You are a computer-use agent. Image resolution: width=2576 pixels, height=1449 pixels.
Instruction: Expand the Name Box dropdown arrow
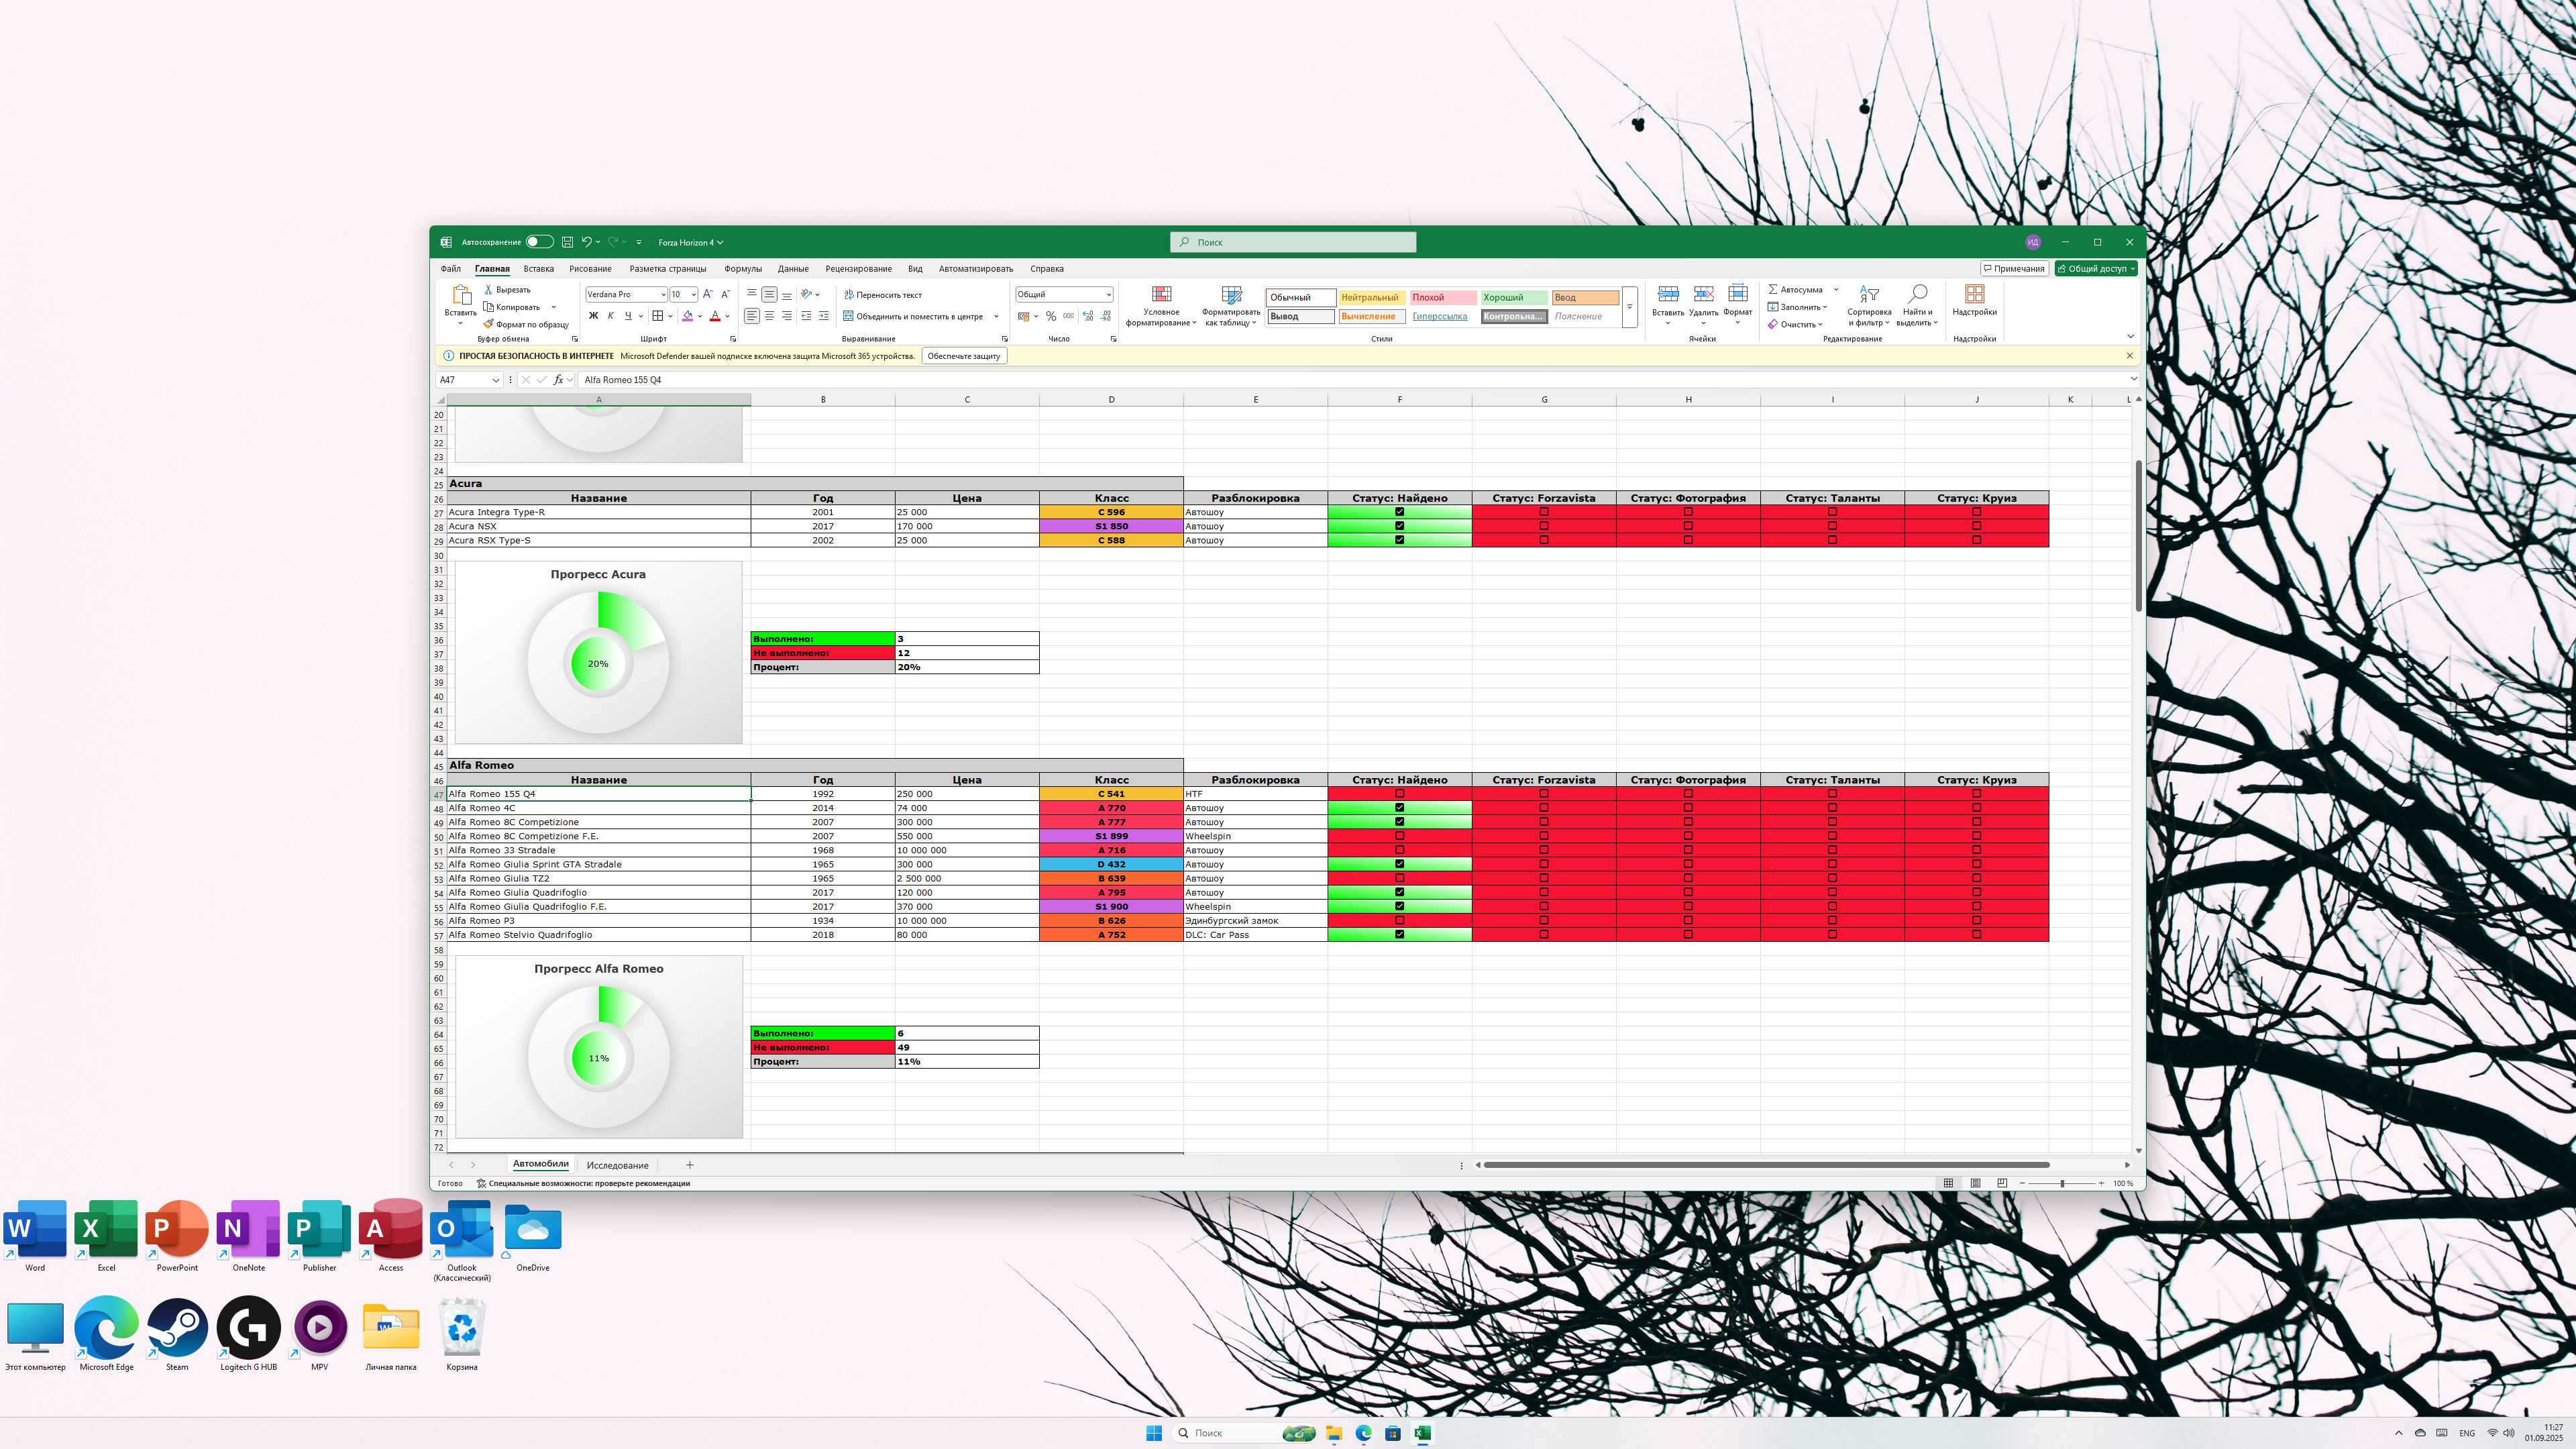495,380
